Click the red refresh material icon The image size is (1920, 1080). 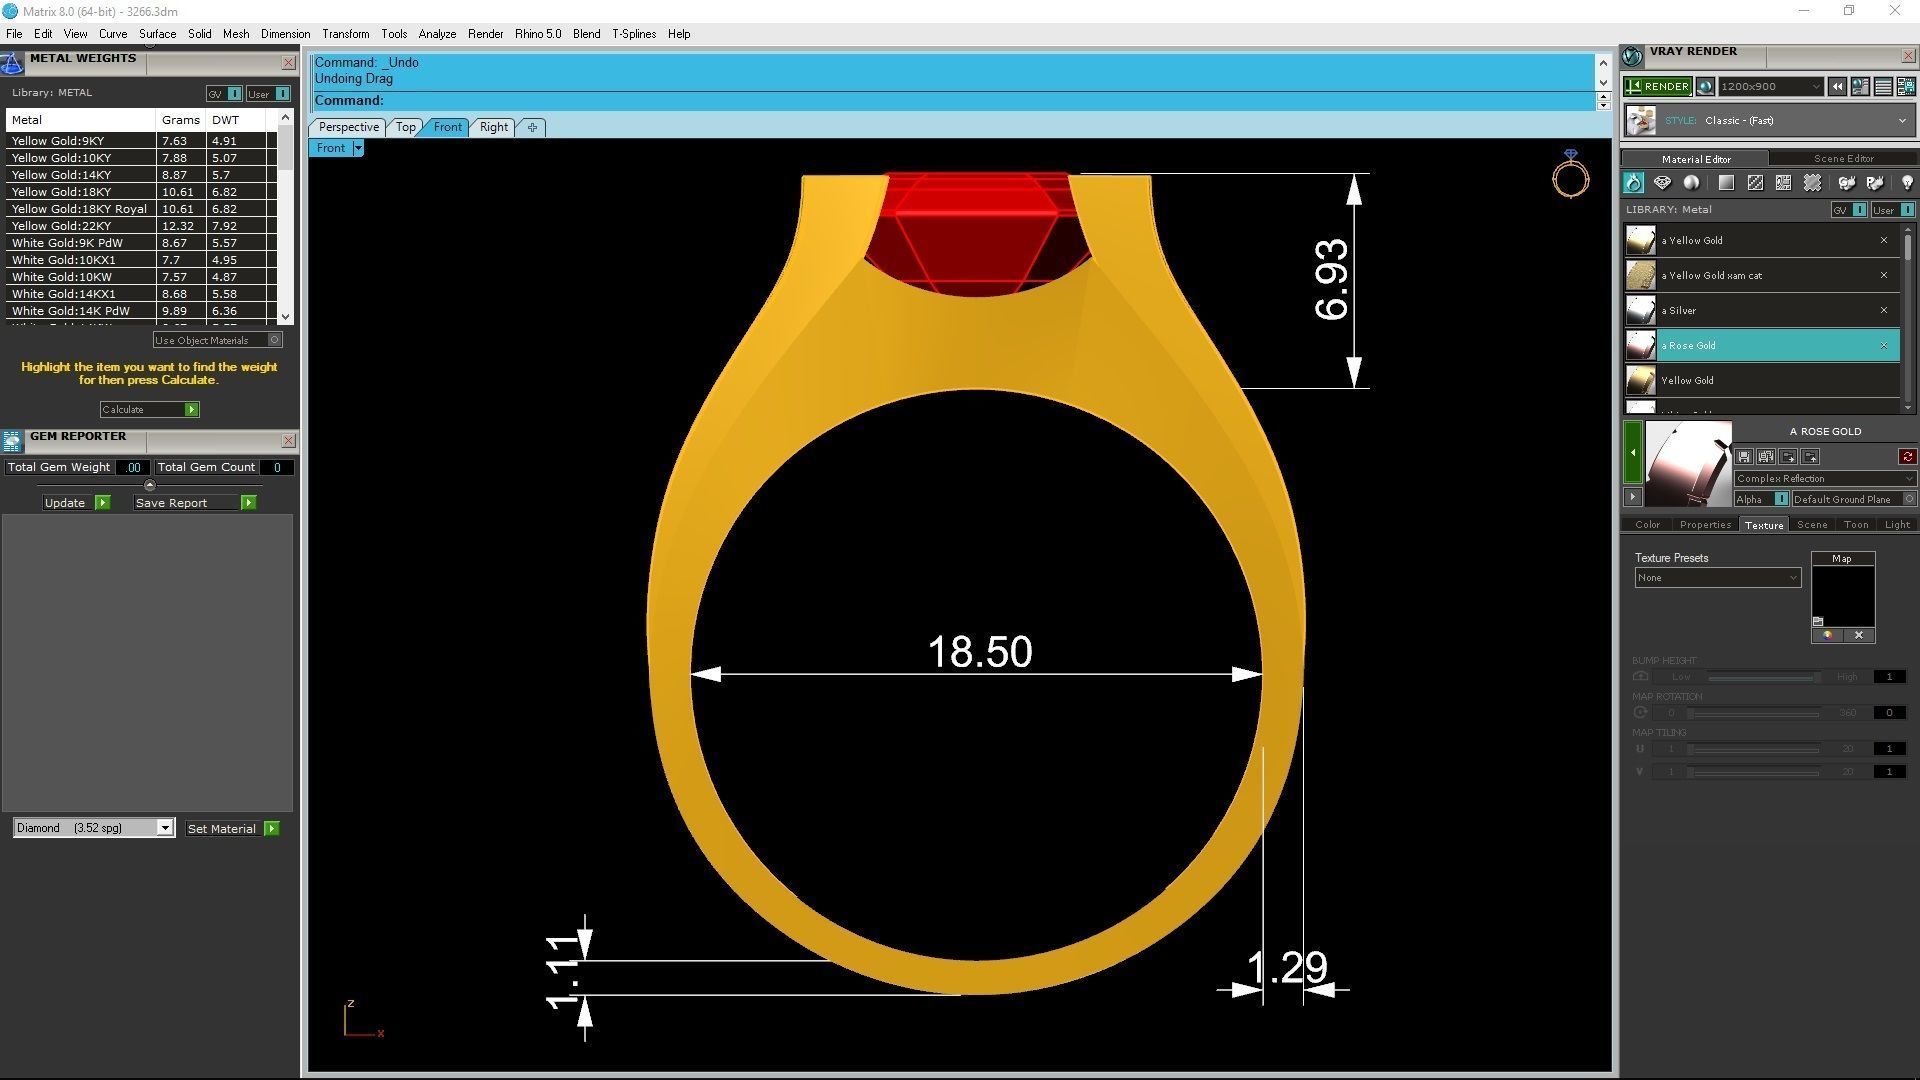[x=1907, y=457]
